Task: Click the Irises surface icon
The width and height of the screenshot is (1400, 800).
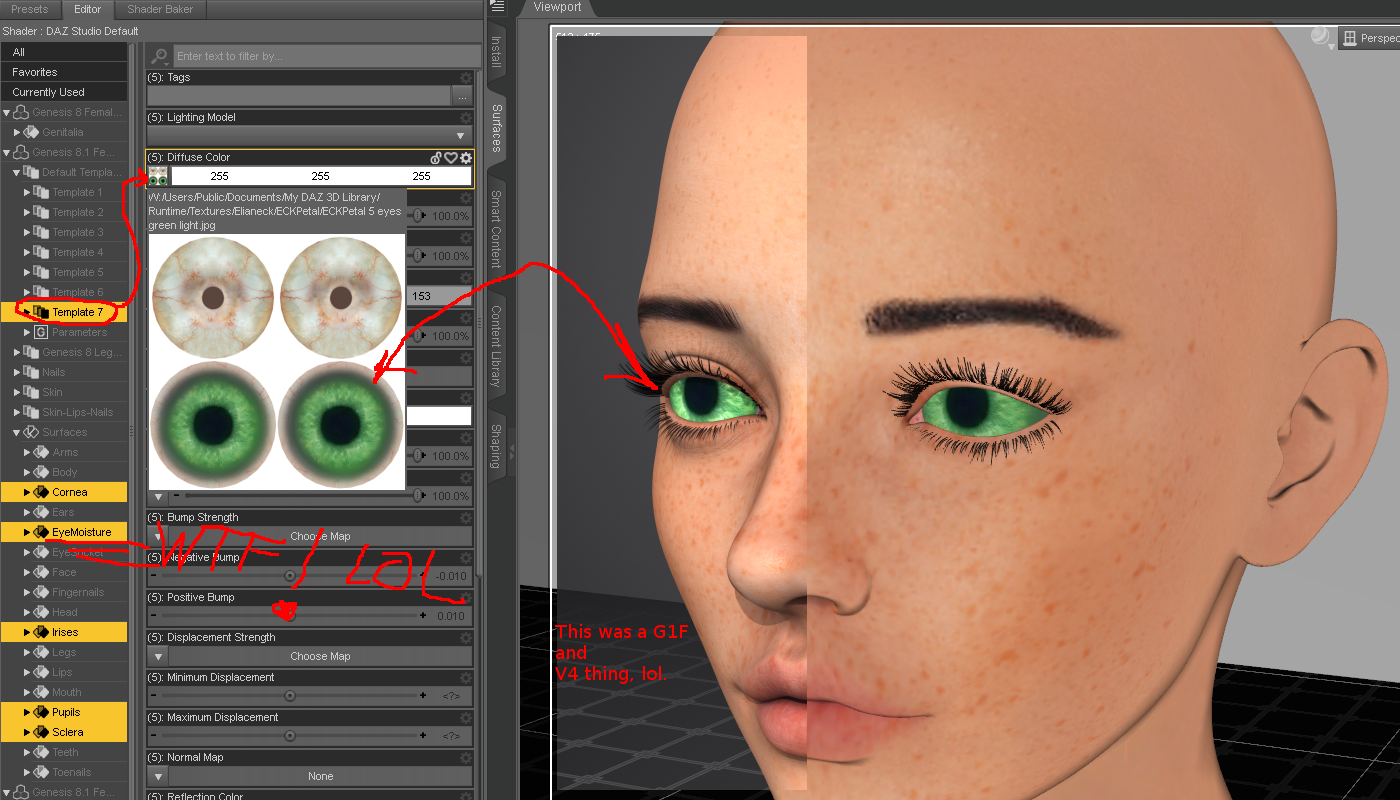Action: (41, 632)
